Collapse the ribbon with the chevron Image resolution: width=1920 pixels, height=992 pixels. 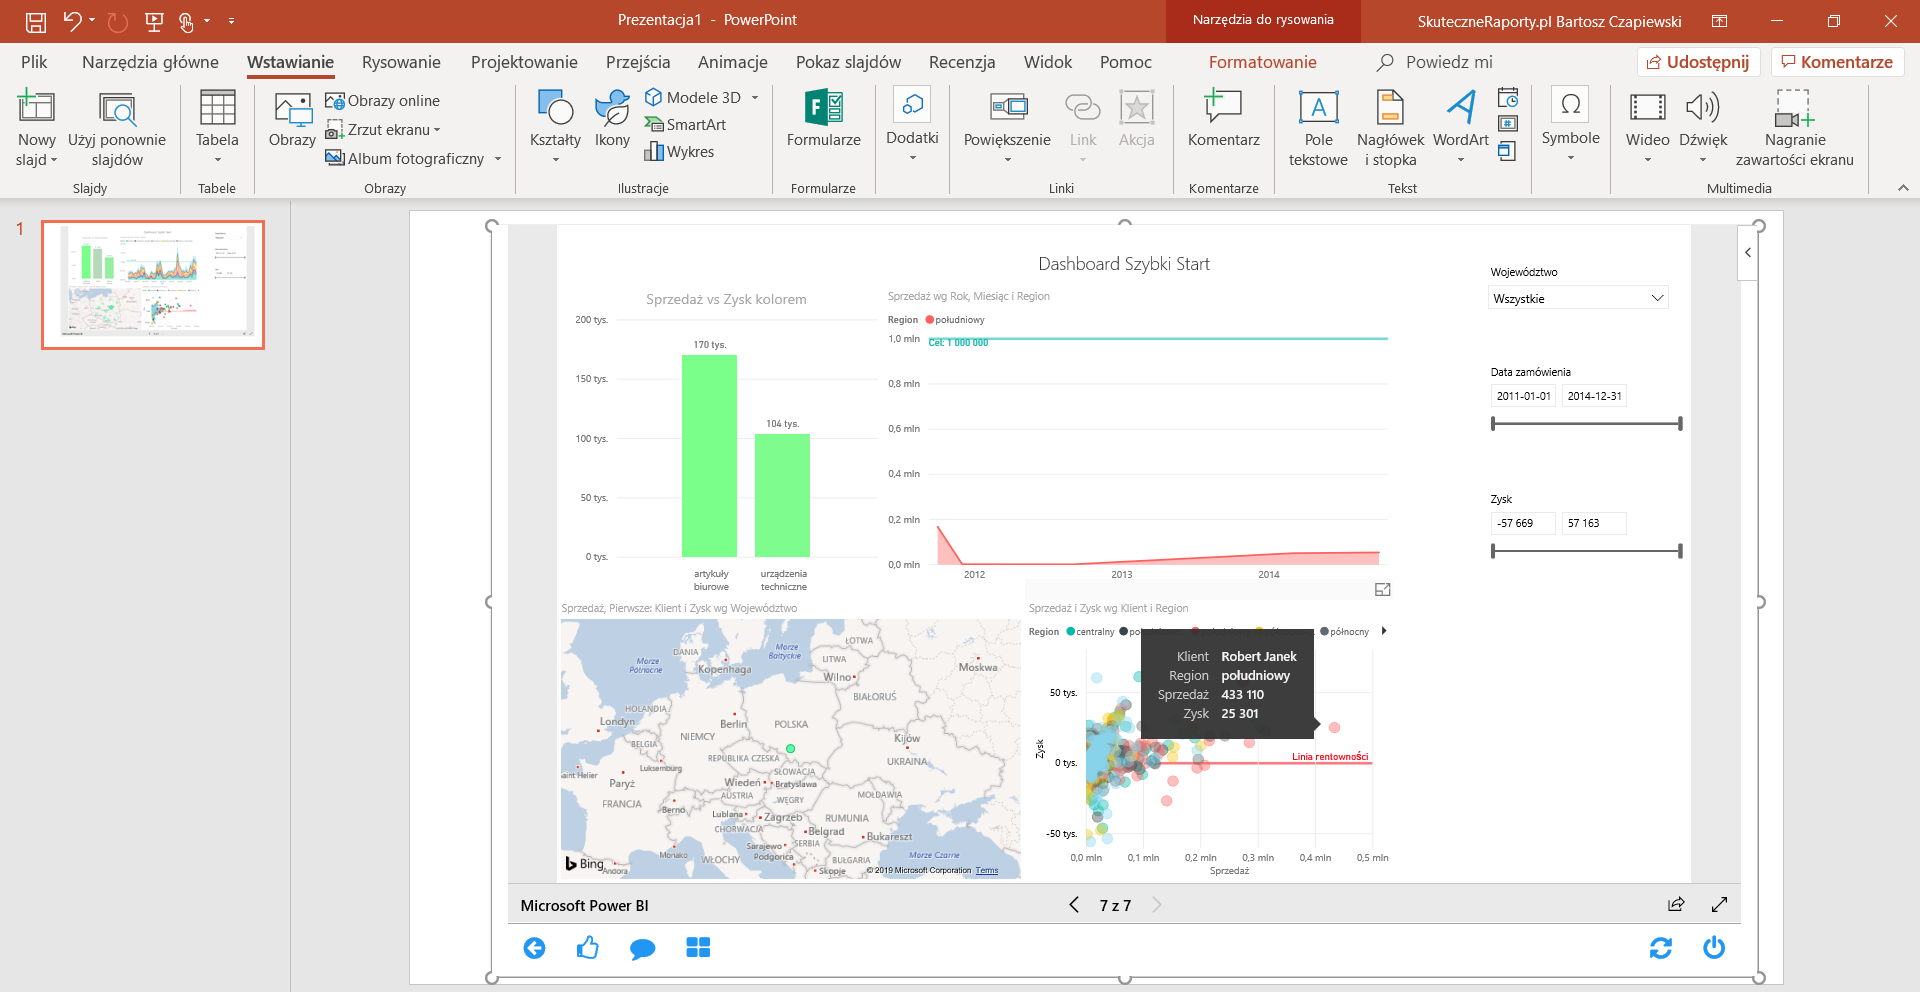(x=1903, y=188)
